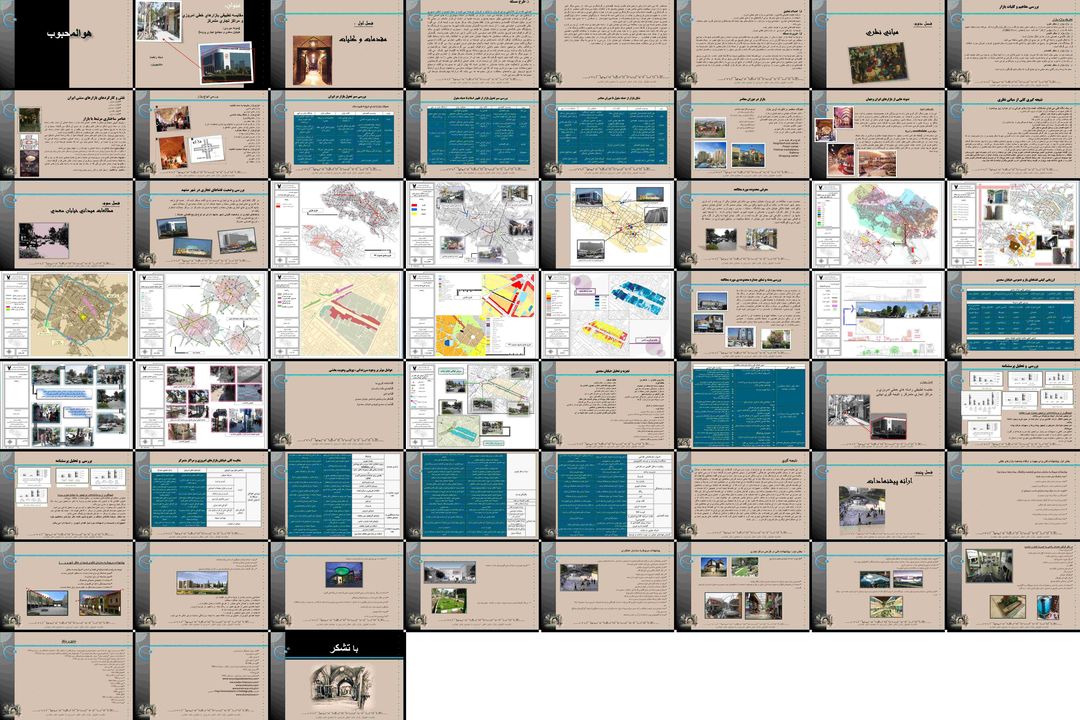This screenshot has width=1080, height=720.
Task: Select slide with blue and yellow 3D maps
Action: tap(608, 315)
